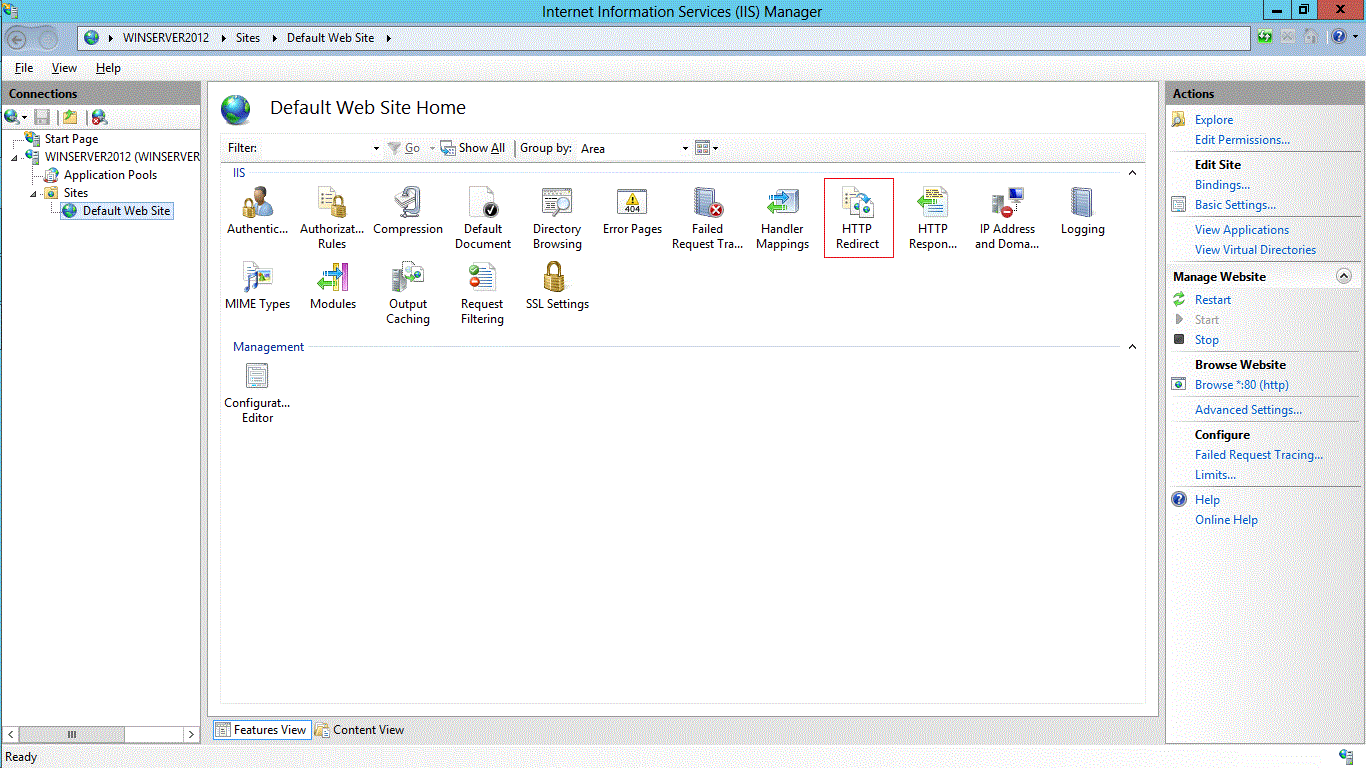Image resolution: width=1366 pixels, height=768 pixels.
Task: Open the Compression feature
Action: pos(408,212)
